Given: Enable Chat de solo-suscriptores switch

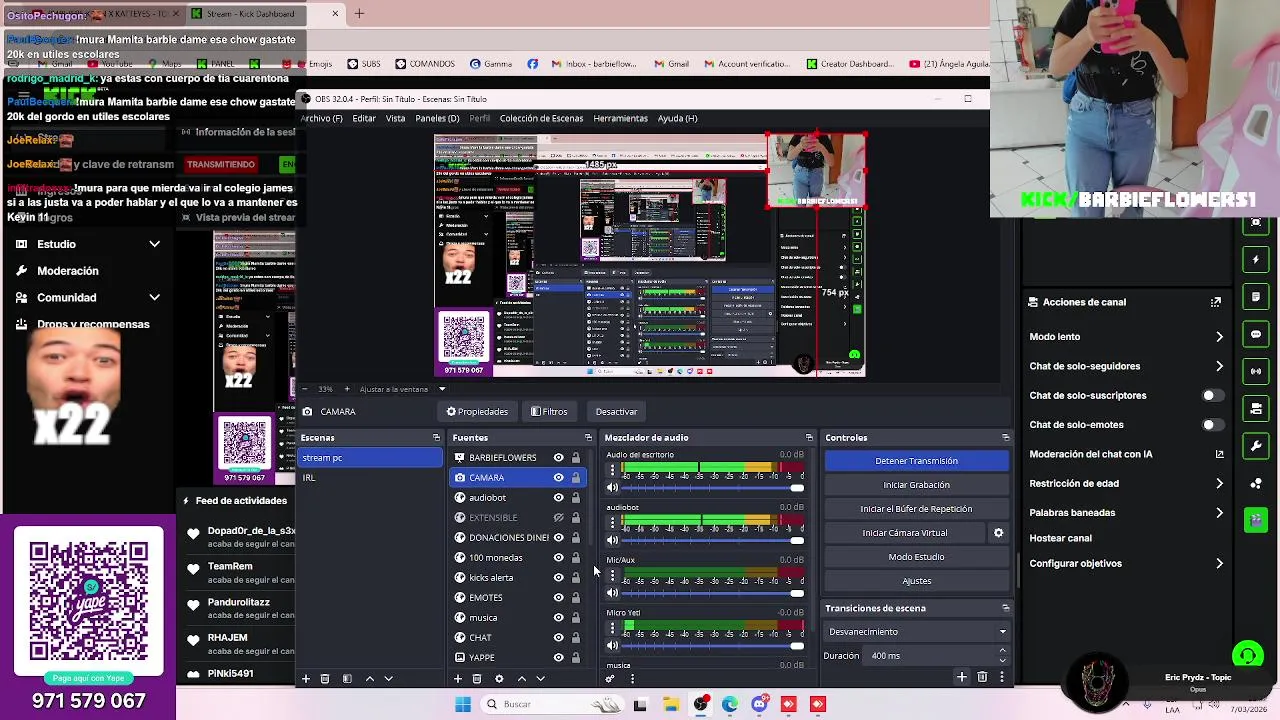Looking at the screenshot, I should pyautogui.click(x=1212, y=395).
